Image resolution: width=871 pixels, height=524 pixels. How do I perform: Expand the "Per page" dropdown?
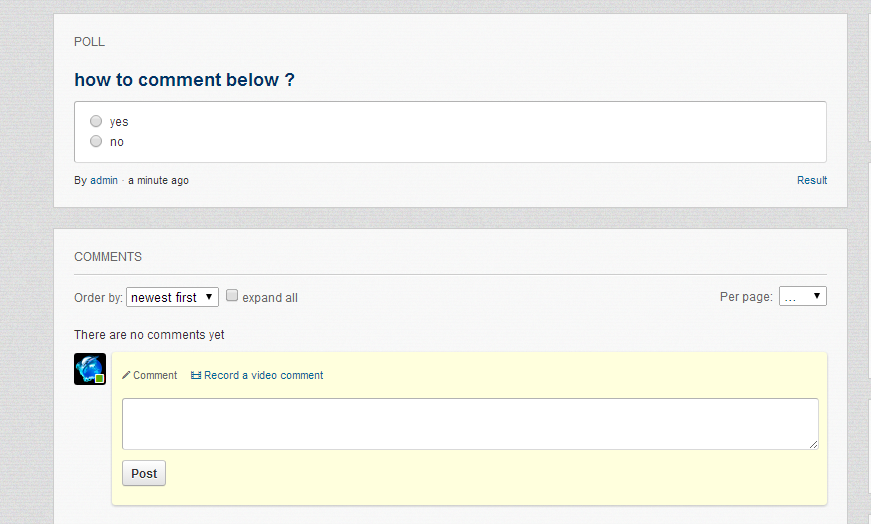(802, 296)
